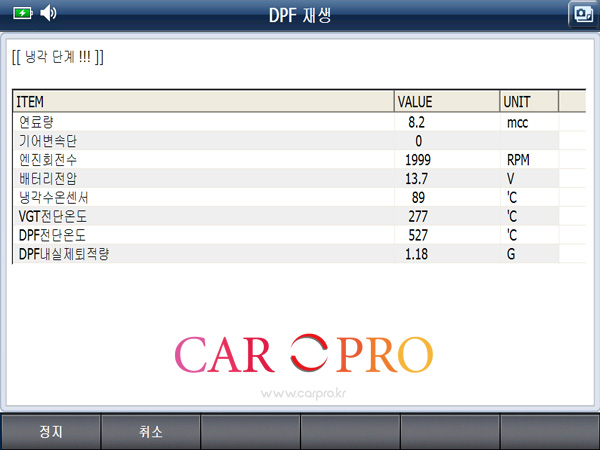Click the UNIT column header

[x=529, y=102]
